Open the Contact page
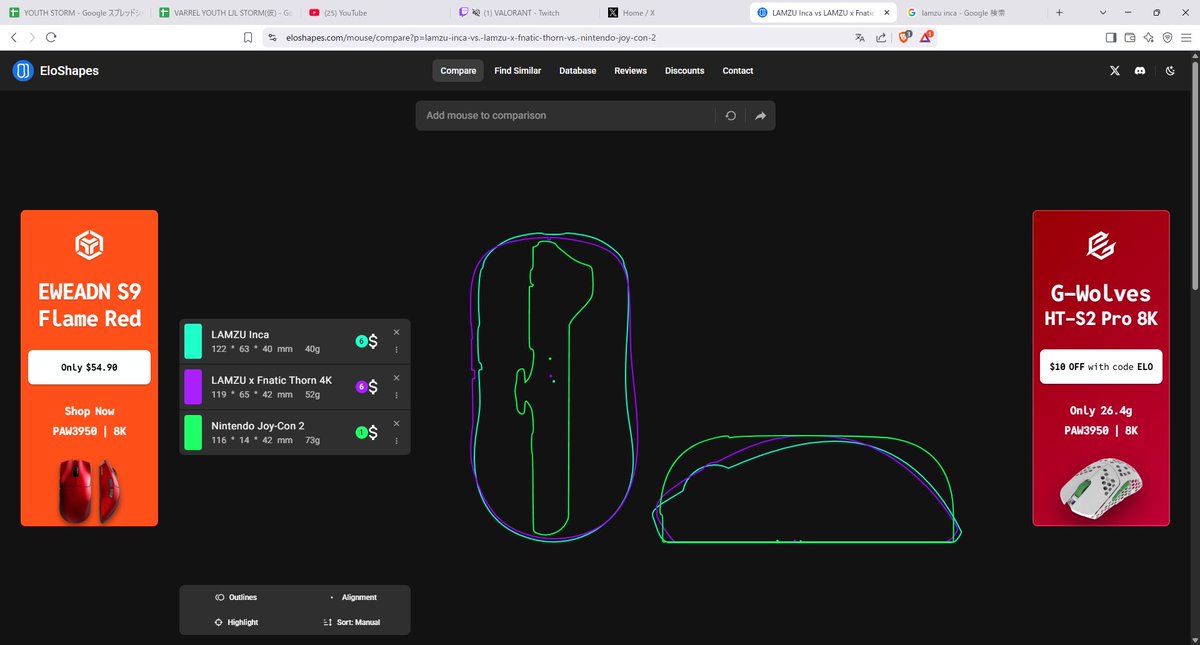Image resolution: width=1200 pixels, height=645 pixels. [738, 71]
